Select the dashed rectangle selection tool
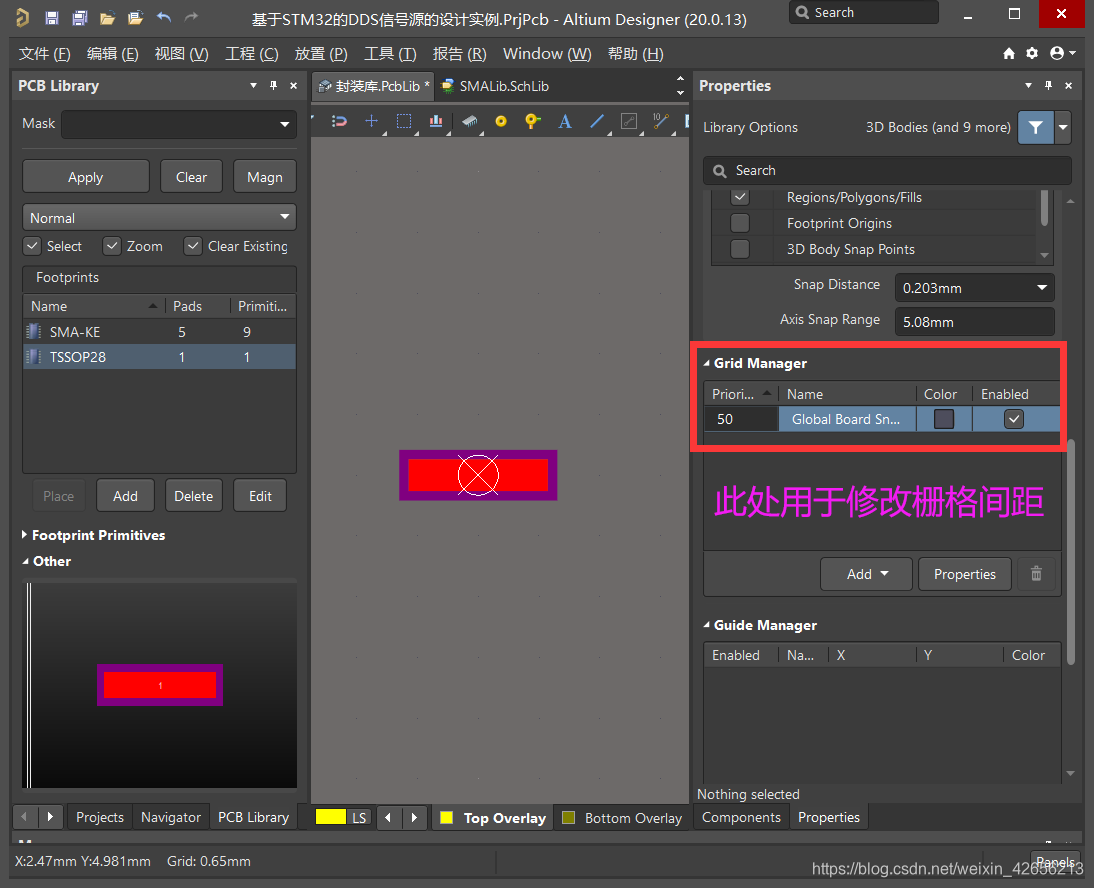The height and width of the screenshot is (888, 1094). click(x=404, y=121)
